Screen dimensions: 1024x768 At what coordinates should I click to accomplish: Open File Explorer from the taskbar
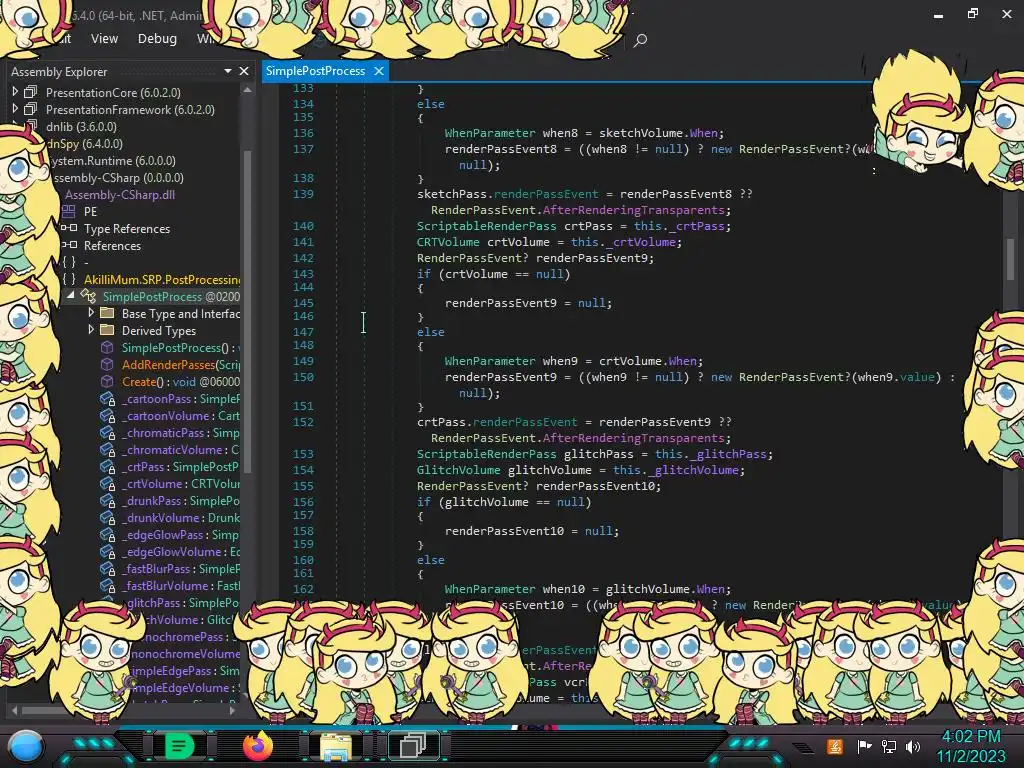(336, 746)
